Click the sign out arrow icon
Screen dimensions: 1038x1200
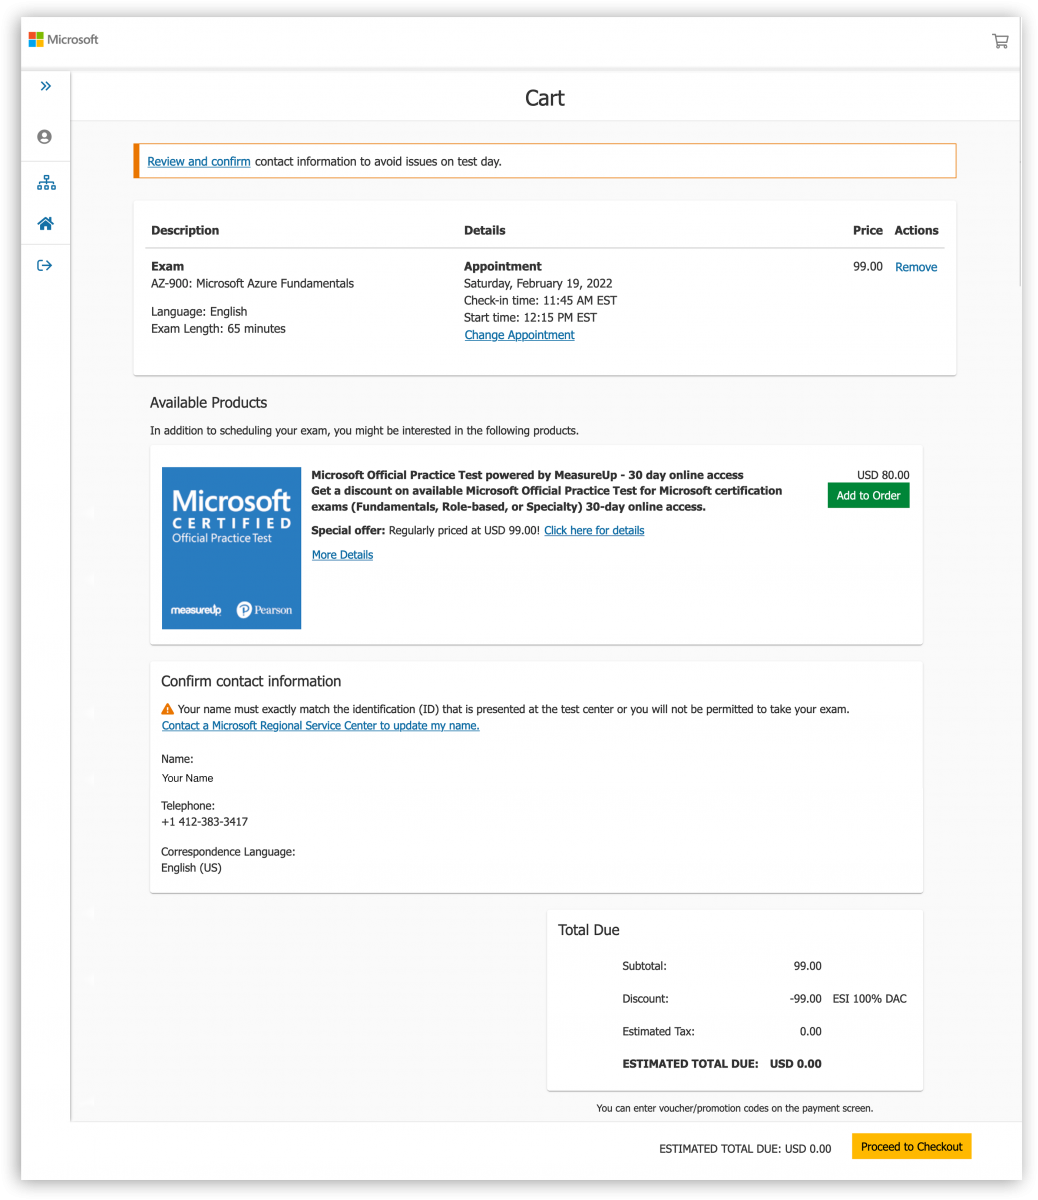click(44, 266)
